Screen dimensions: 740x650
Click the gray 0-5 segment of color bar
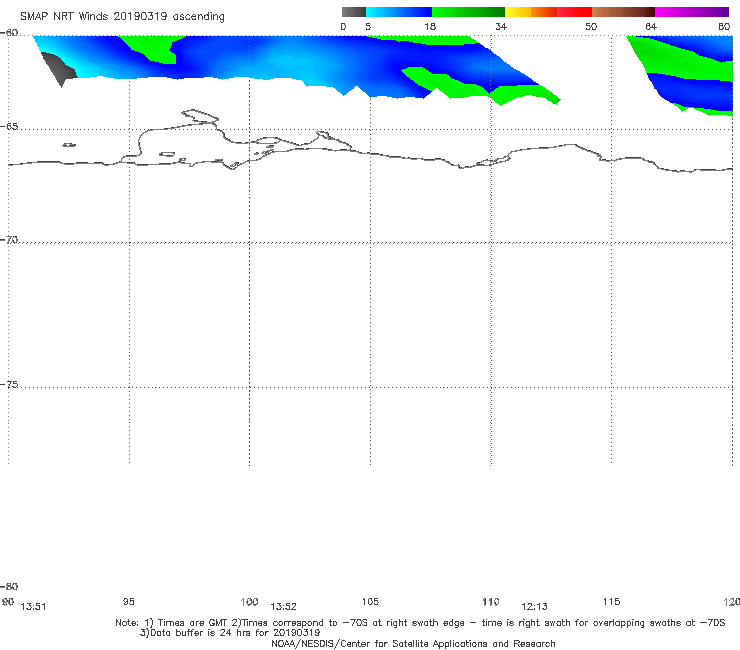pos(354,12)
